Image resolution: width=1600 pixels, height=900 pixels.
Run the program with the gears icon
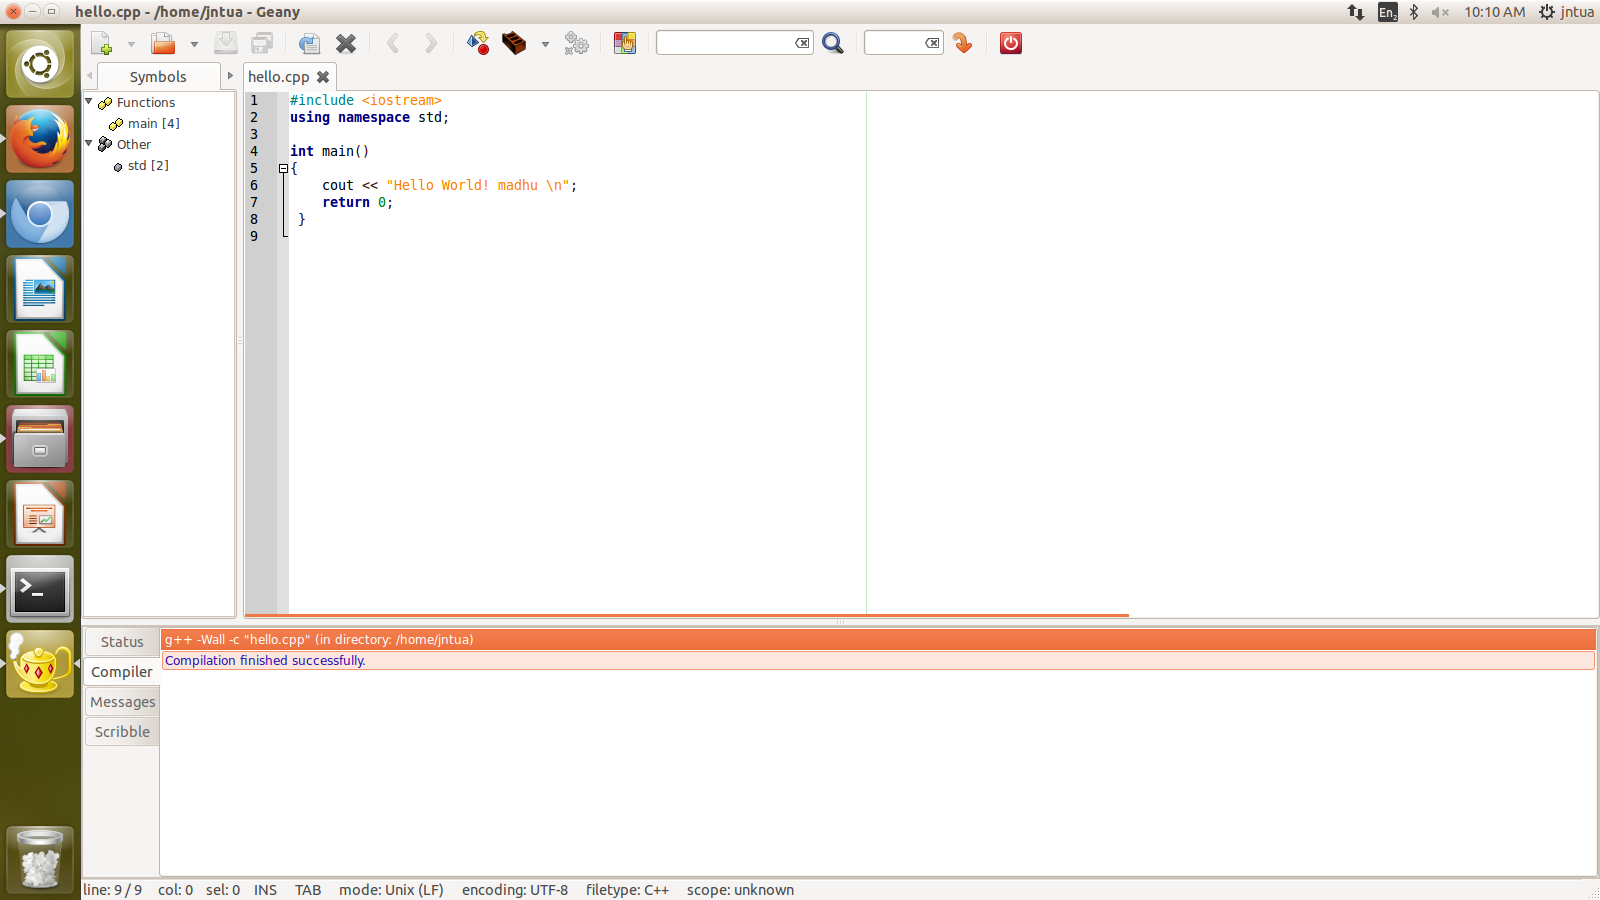click(x=577, y=43)
